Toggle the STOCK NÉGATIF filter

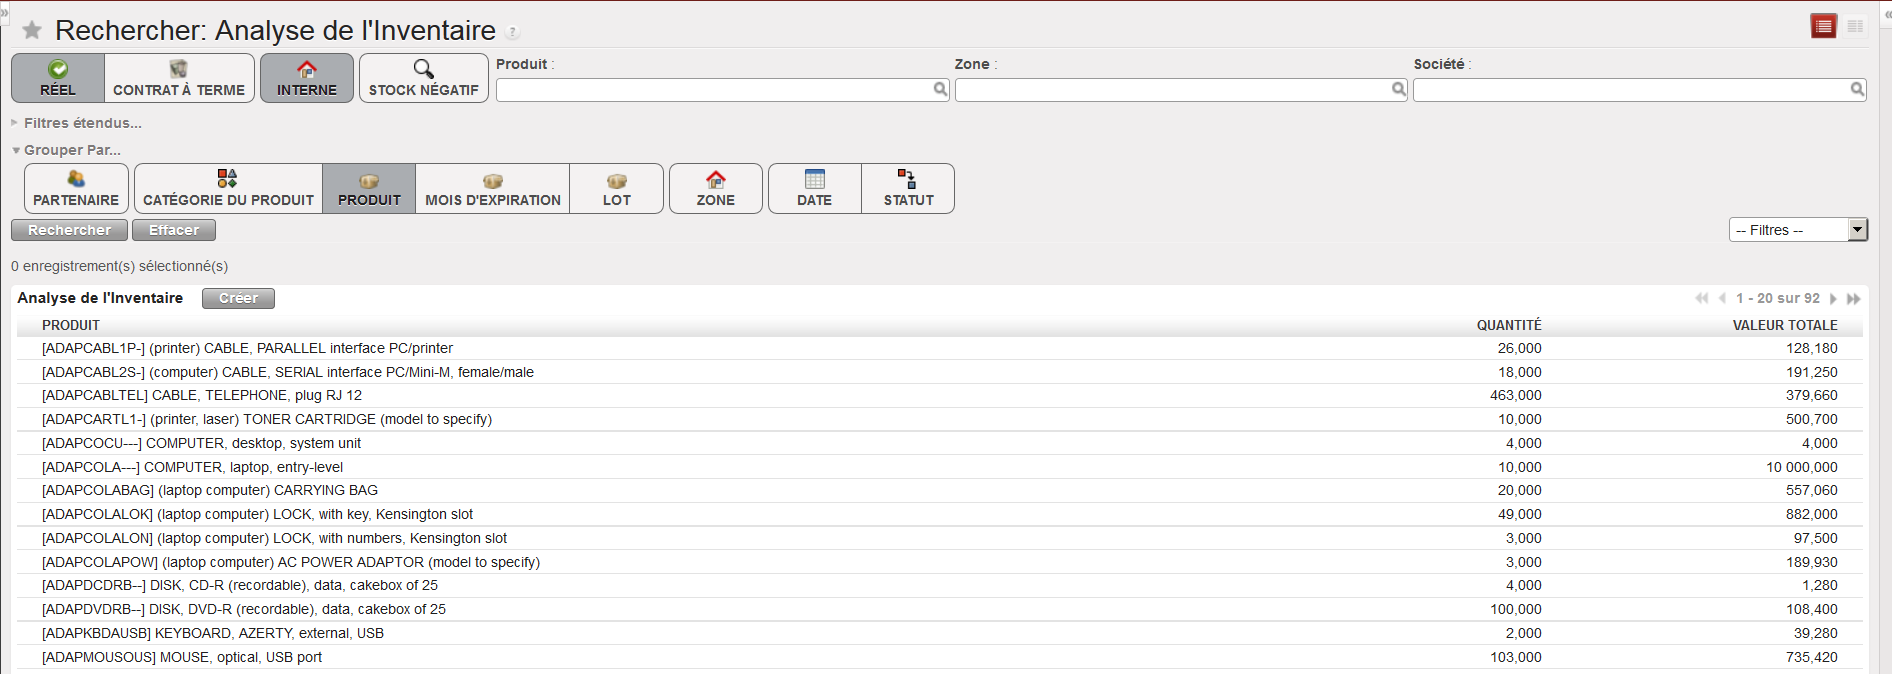(x=424, y=78)
